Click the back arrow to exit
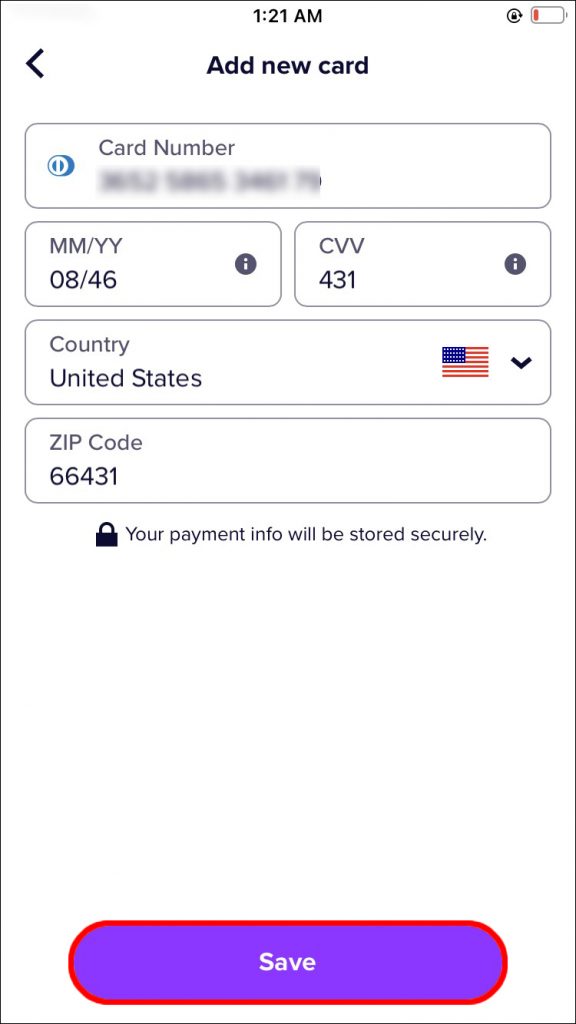This screenshot has height=1024, width=576. point(35,63)
